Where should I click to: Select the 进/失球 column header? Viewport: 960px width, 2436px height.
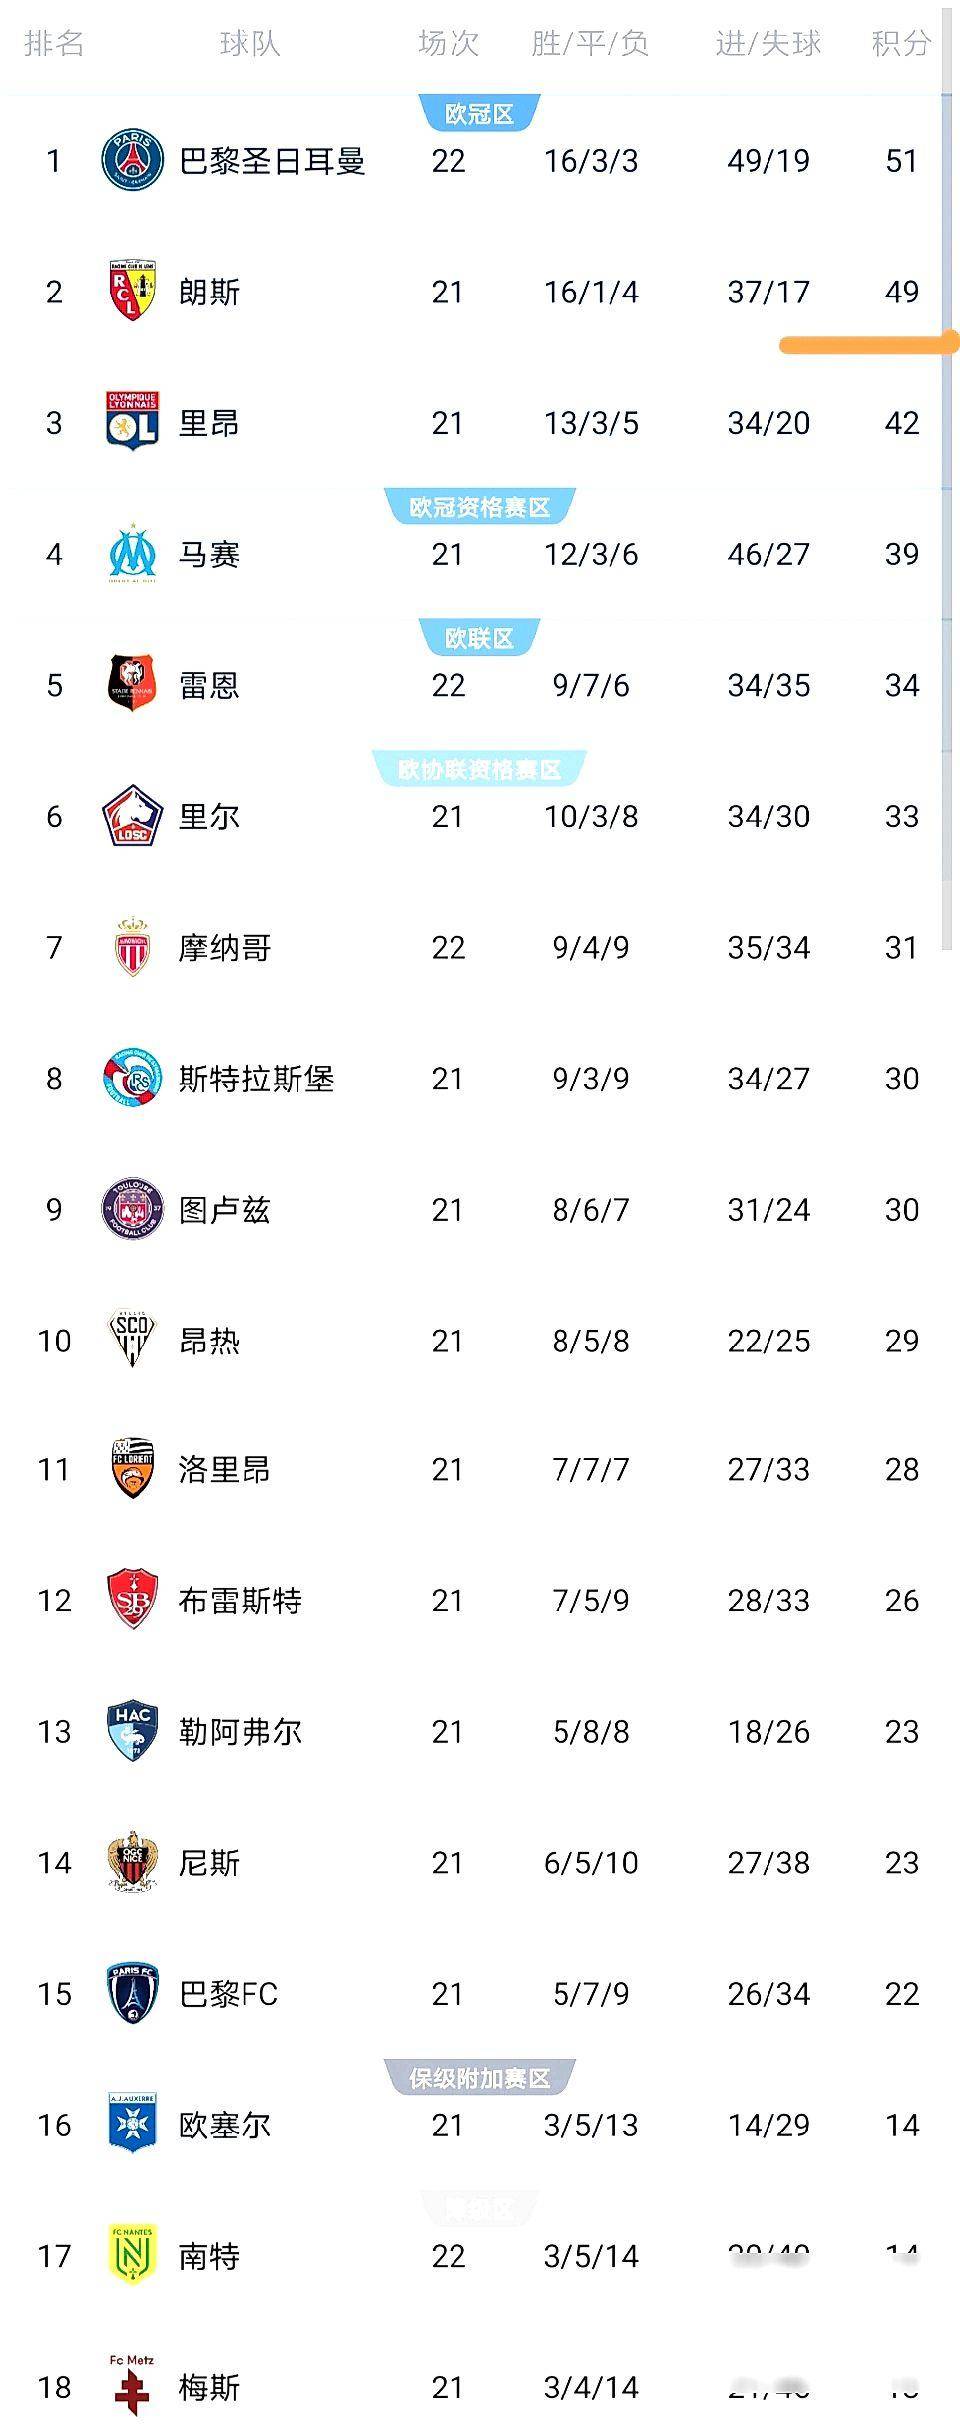pyautogui.click(x=768, y=43)
